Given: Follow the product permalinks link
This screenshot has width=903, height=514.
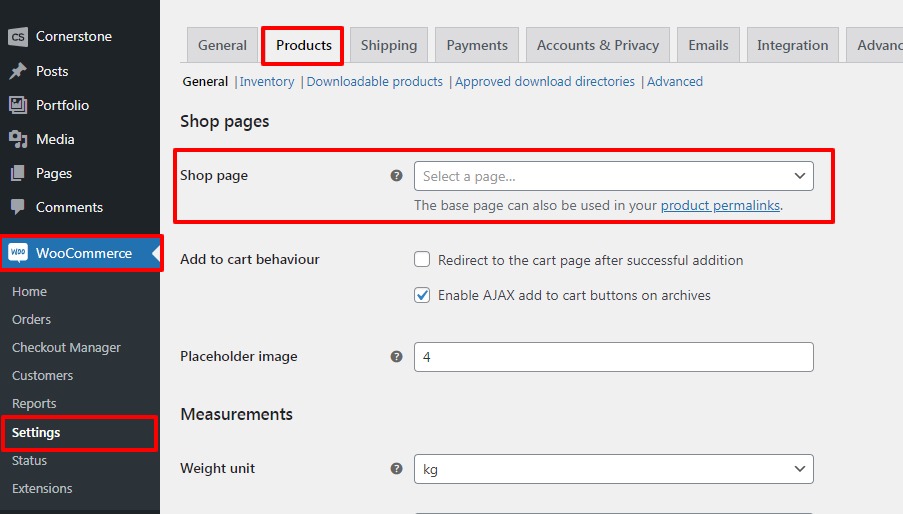Looking at the screenshot, I should coord(720,205).
